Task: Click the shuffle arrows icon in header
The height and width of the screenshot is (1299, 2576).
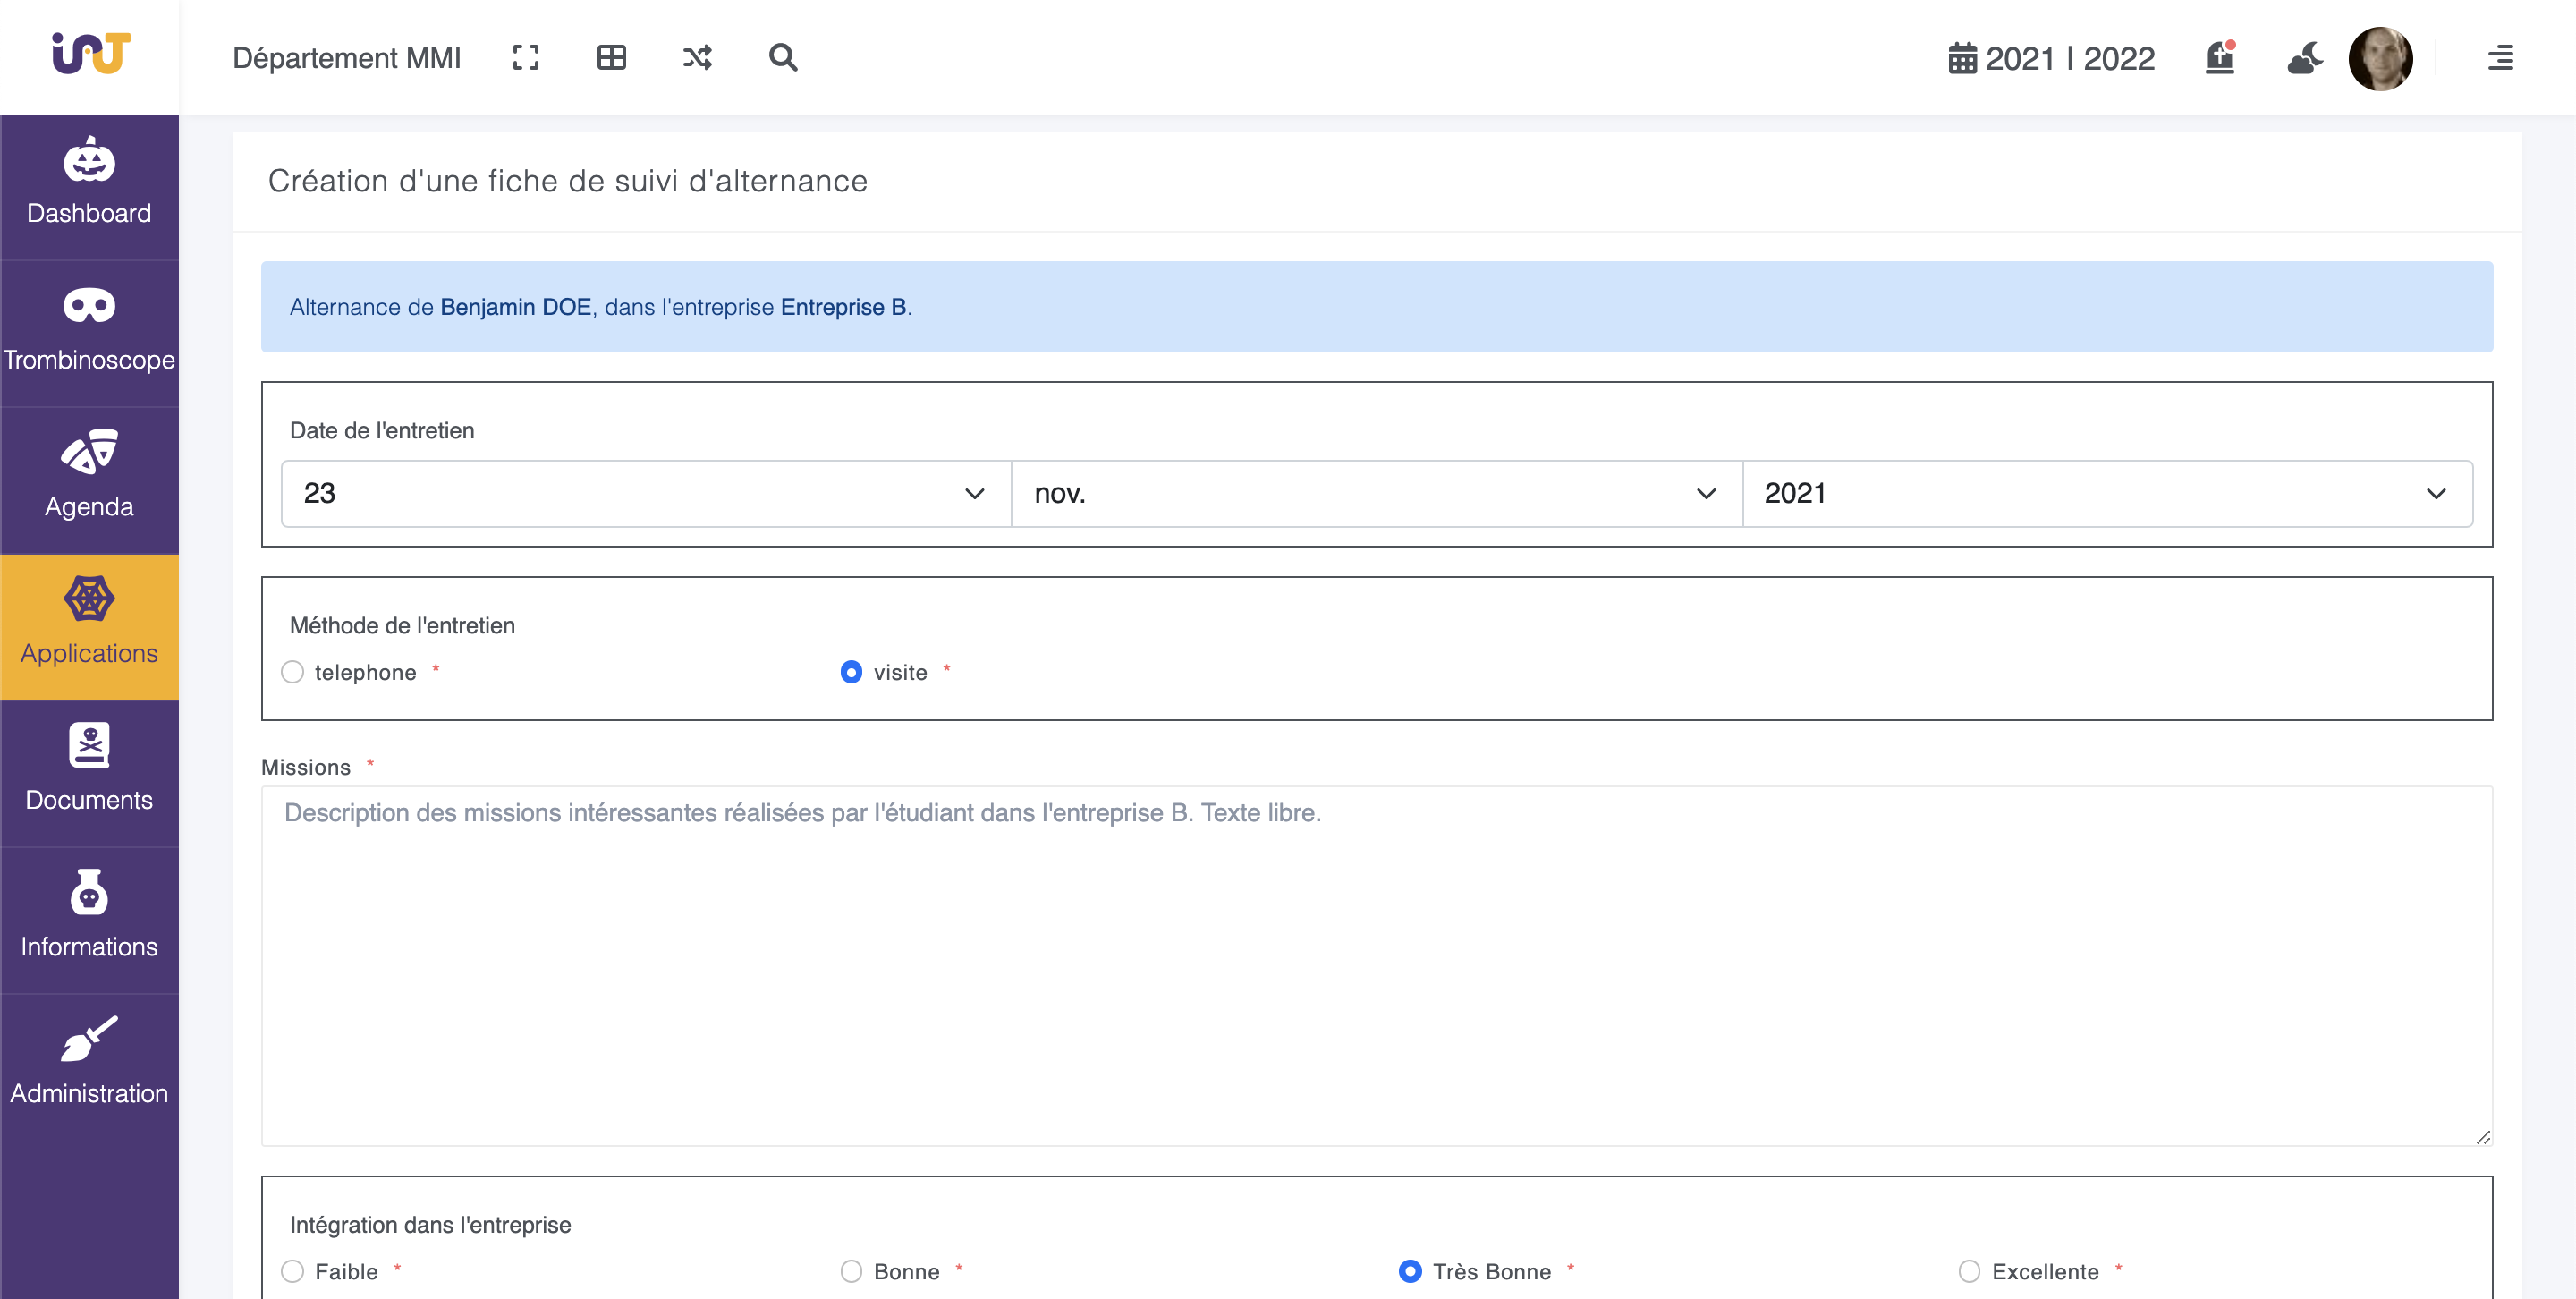Action: 697,58
